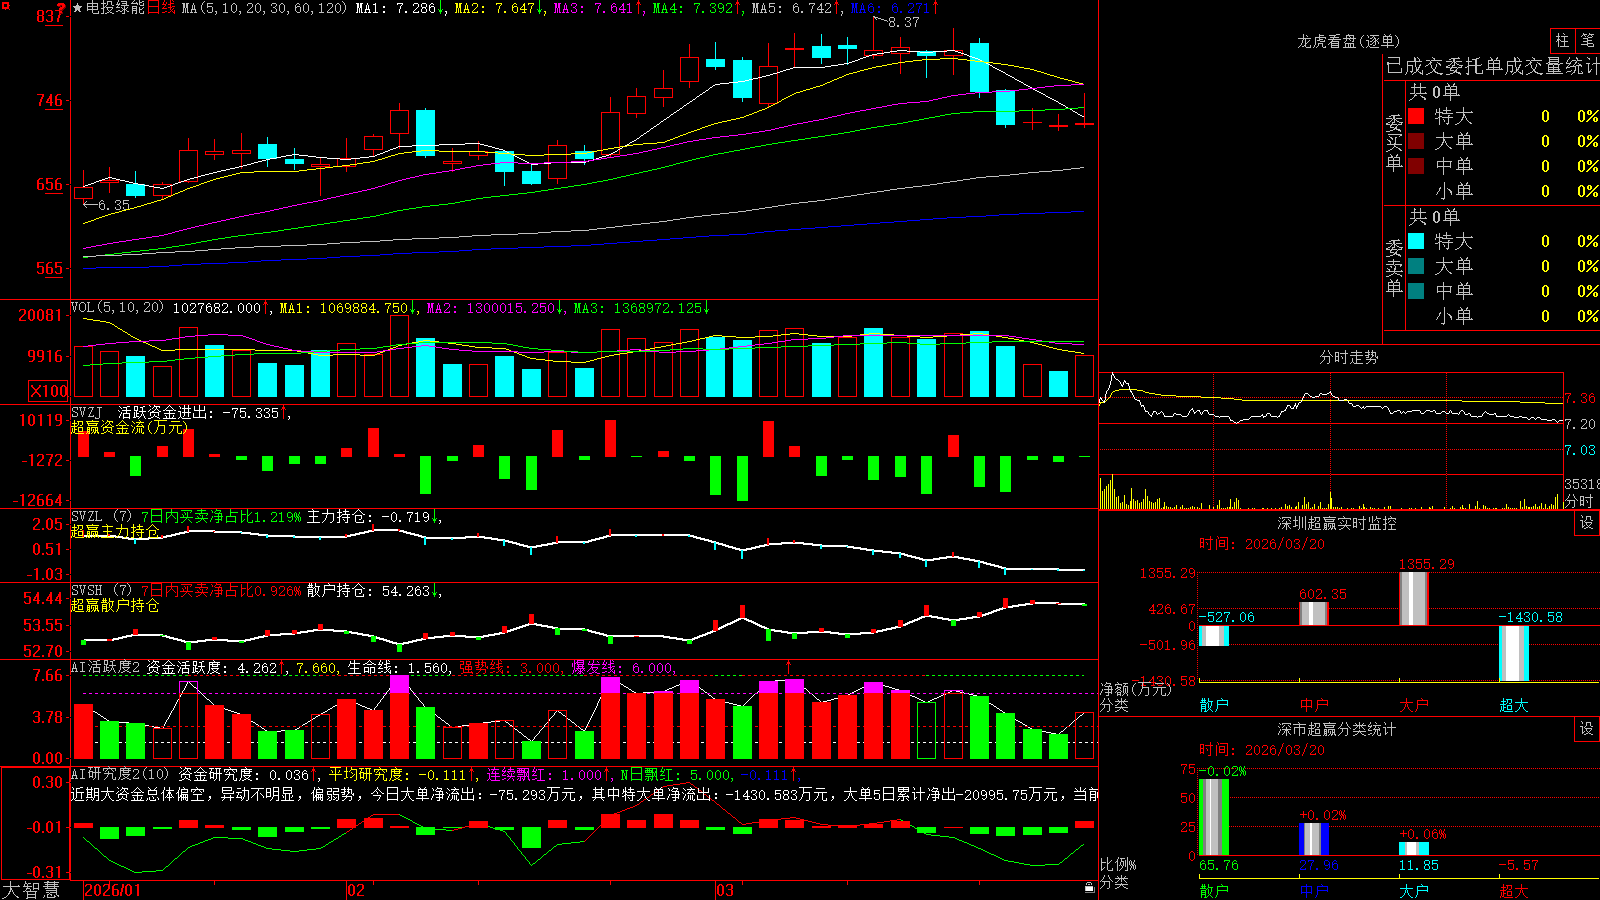Viewport: 1600px width, 900px height.
Task: Click the 超赢资金流(万元) label
Action: (129, 427)
